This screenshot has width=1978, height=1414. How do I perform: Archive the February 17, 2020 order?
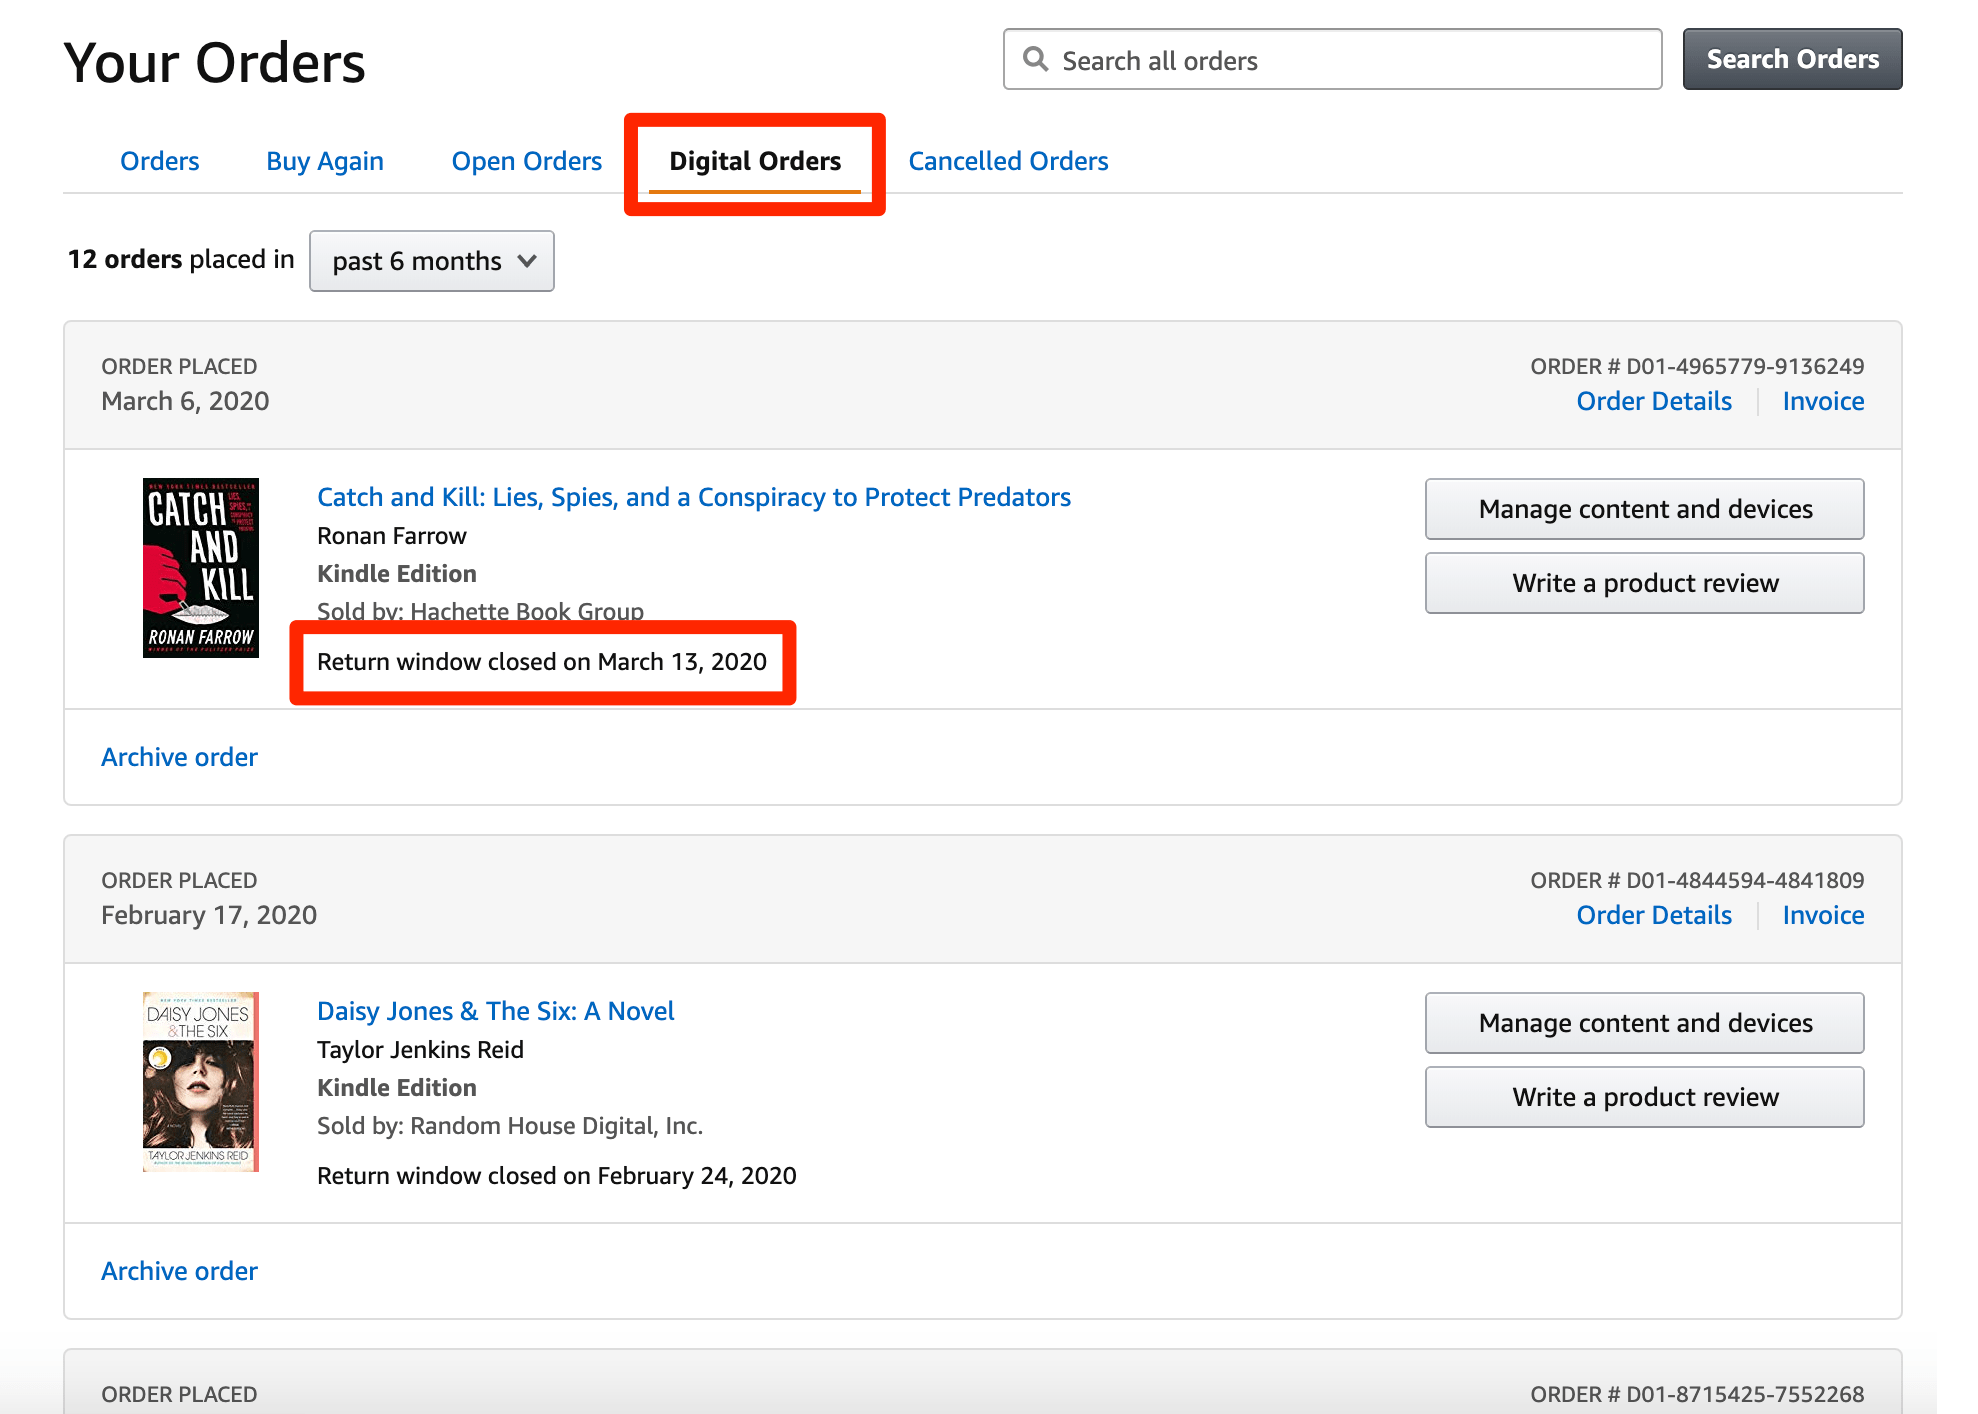[179, 1271]
